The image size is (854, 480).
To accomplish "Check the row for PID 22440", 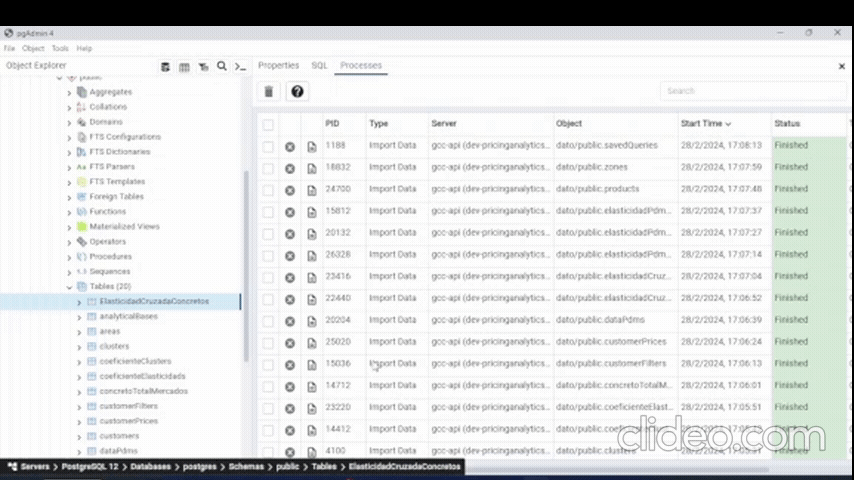I will (x=268, y=299).
